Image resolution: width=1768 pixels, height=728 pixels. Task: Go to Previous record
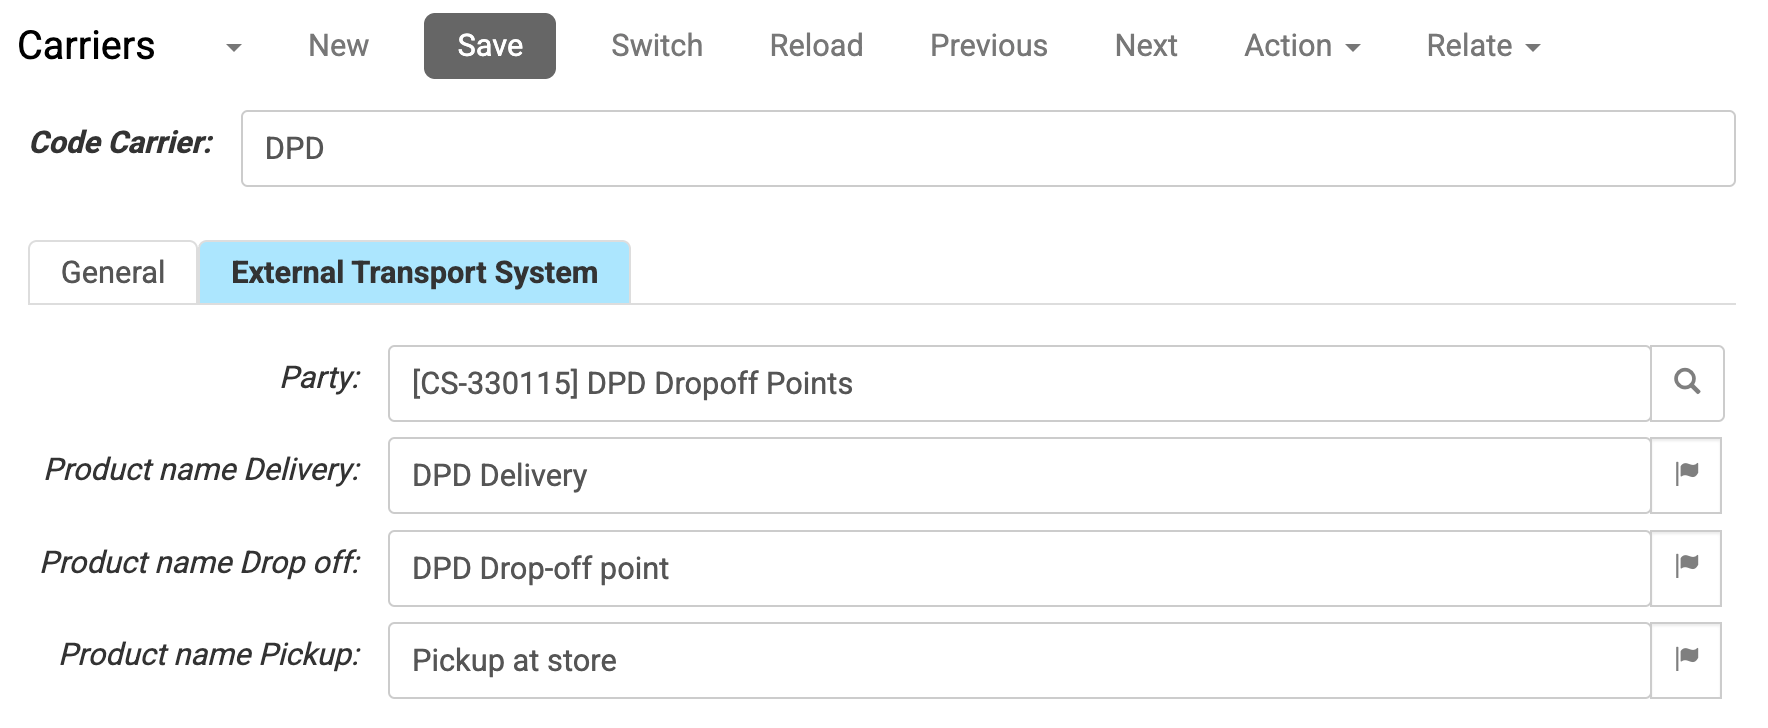coord(989,46)
